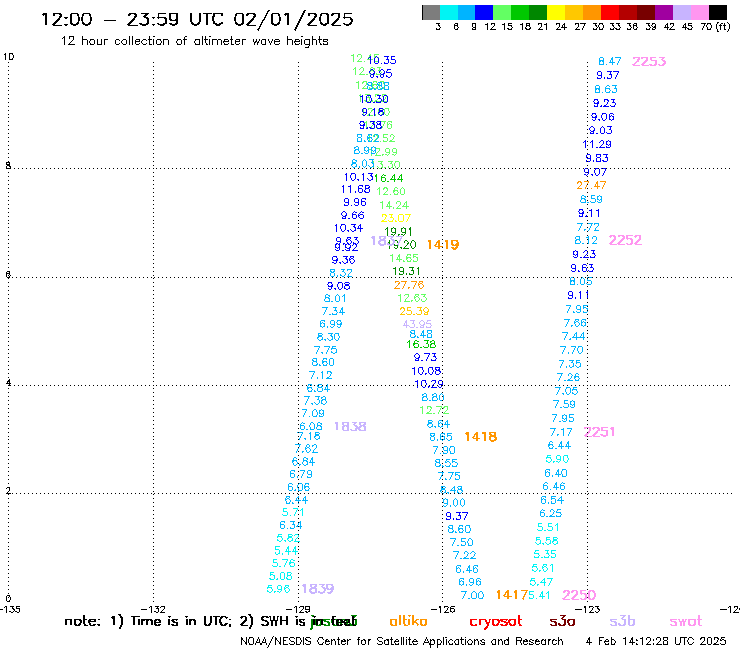The height and width of the screenshot is (650, 740).
Task: Click the lavender swatch in the color scale
Action: tap(681, 12)
